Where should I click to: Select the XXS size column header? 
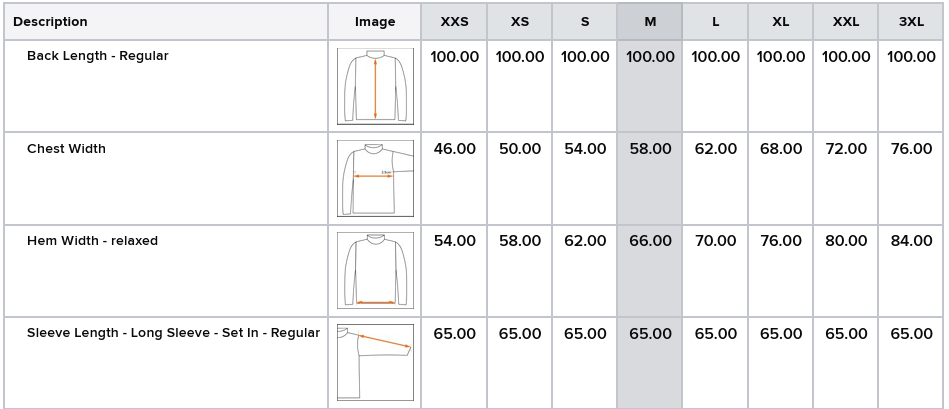point(454,22)
